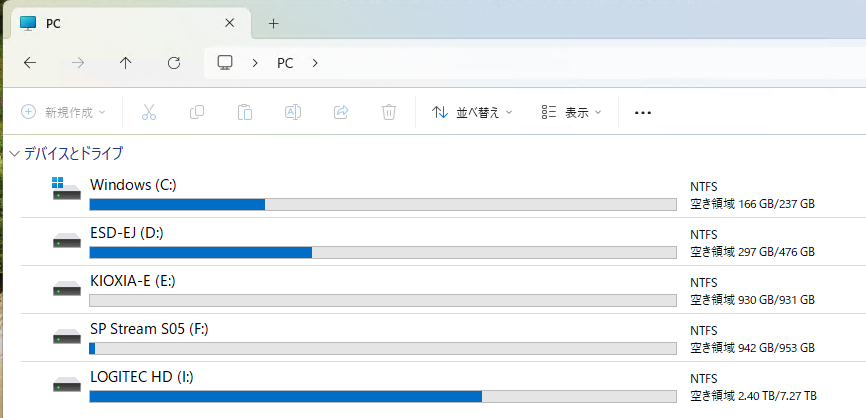Open the 並べ替え sort dropdown
The image size is (866, 418).
pyautogui.click(x=472, y=112)
